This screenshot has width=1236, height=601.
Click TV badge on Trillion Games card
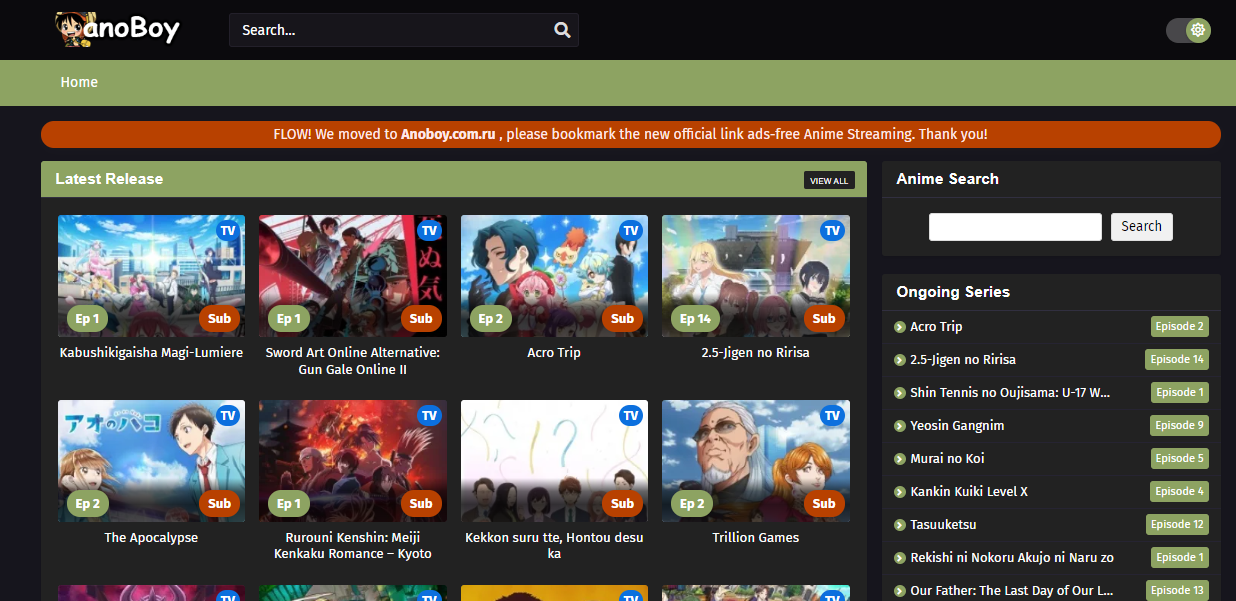pyautogui.click(x=833, y=416)
